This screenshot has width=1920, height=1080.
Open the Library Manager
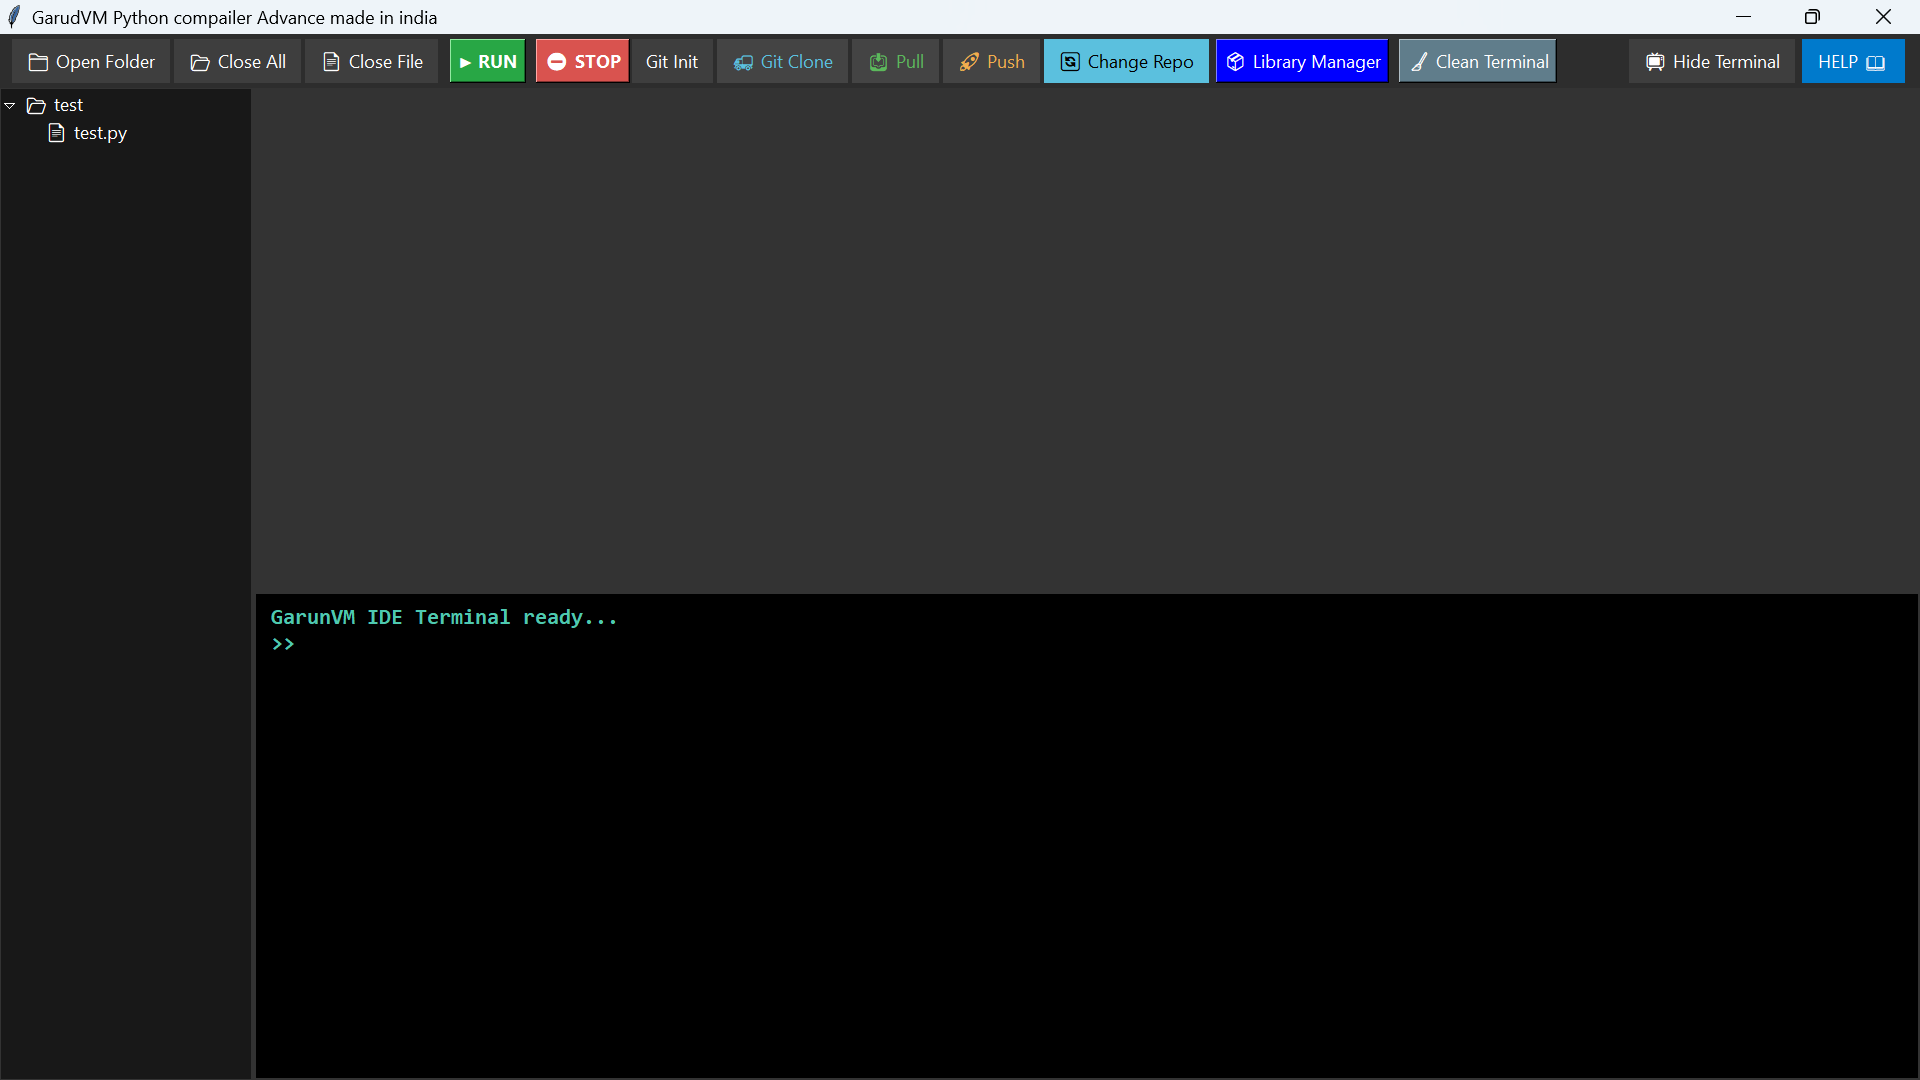(x=1302, y=61)
